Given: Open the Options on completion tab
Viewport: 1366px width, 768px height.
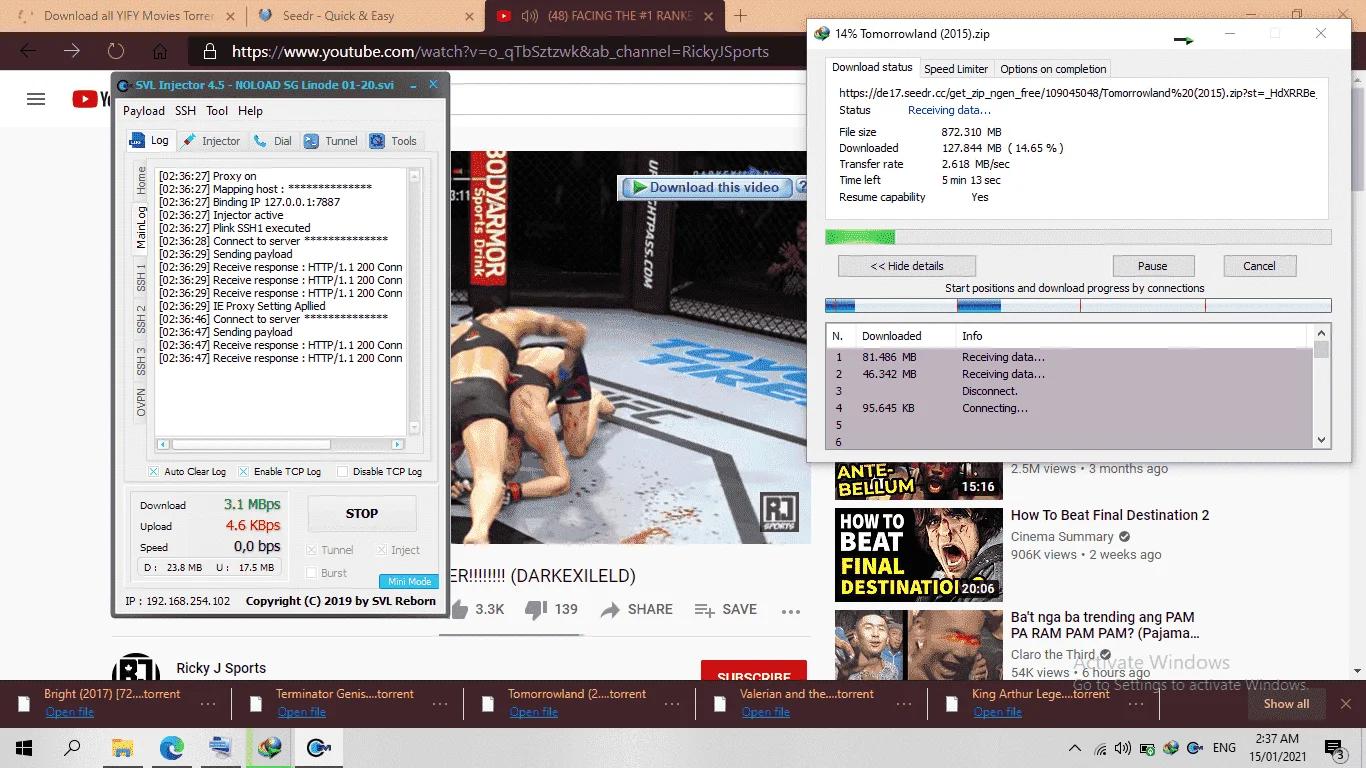Looking at the screenshot, I should click(x=1053, y=69).
